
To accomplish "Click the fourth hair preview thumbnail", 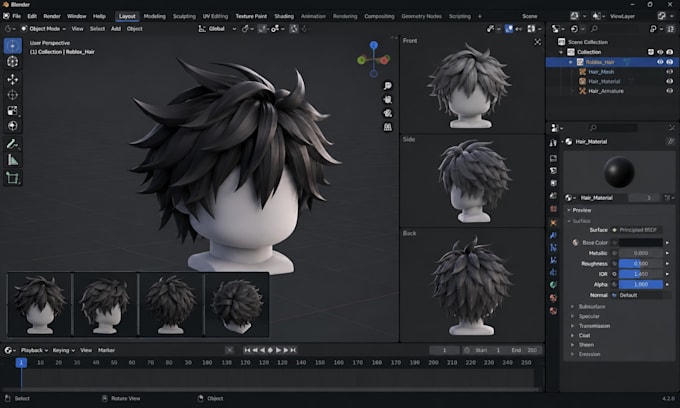I will click(x=237, y=304).
